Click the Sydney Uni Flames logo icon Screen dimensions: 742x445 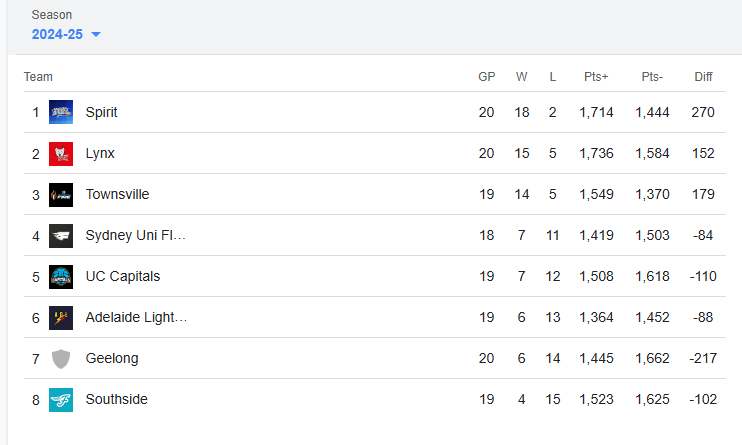(61, 236)
